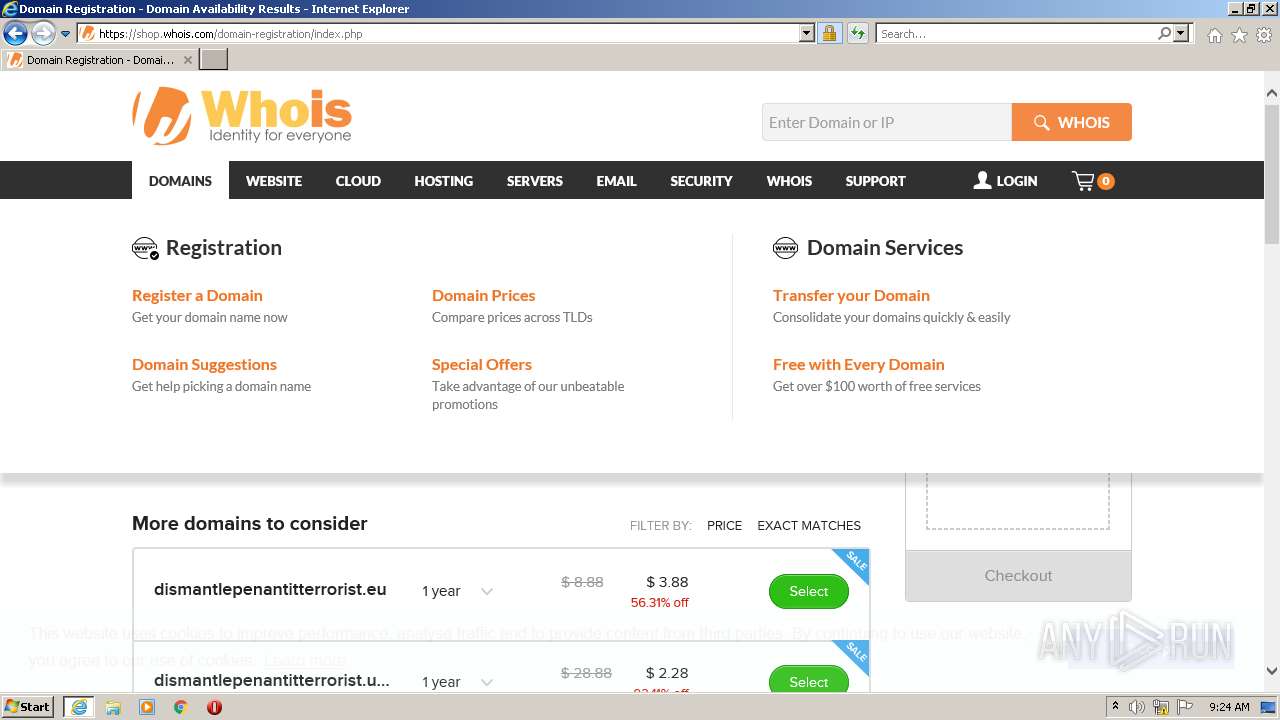Open the HOSTING menu
The height and width of the screenshot is (720, 1280).
click(x=444, y=181)
